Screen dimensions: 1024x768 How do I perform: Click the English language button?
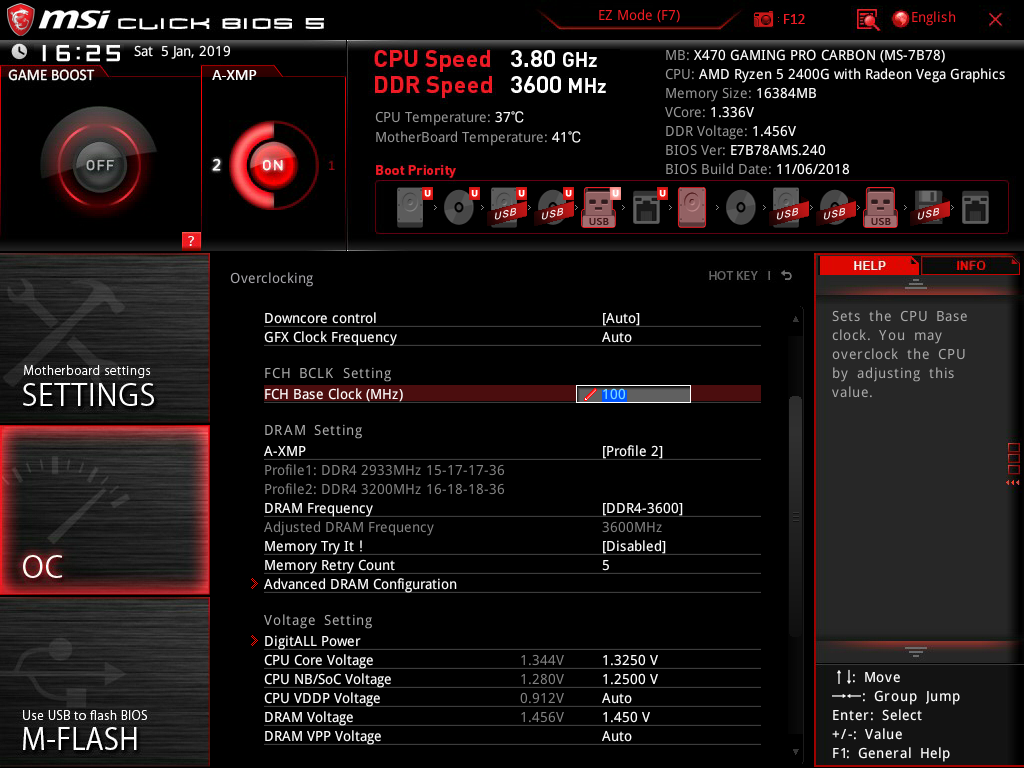[933, 18]
